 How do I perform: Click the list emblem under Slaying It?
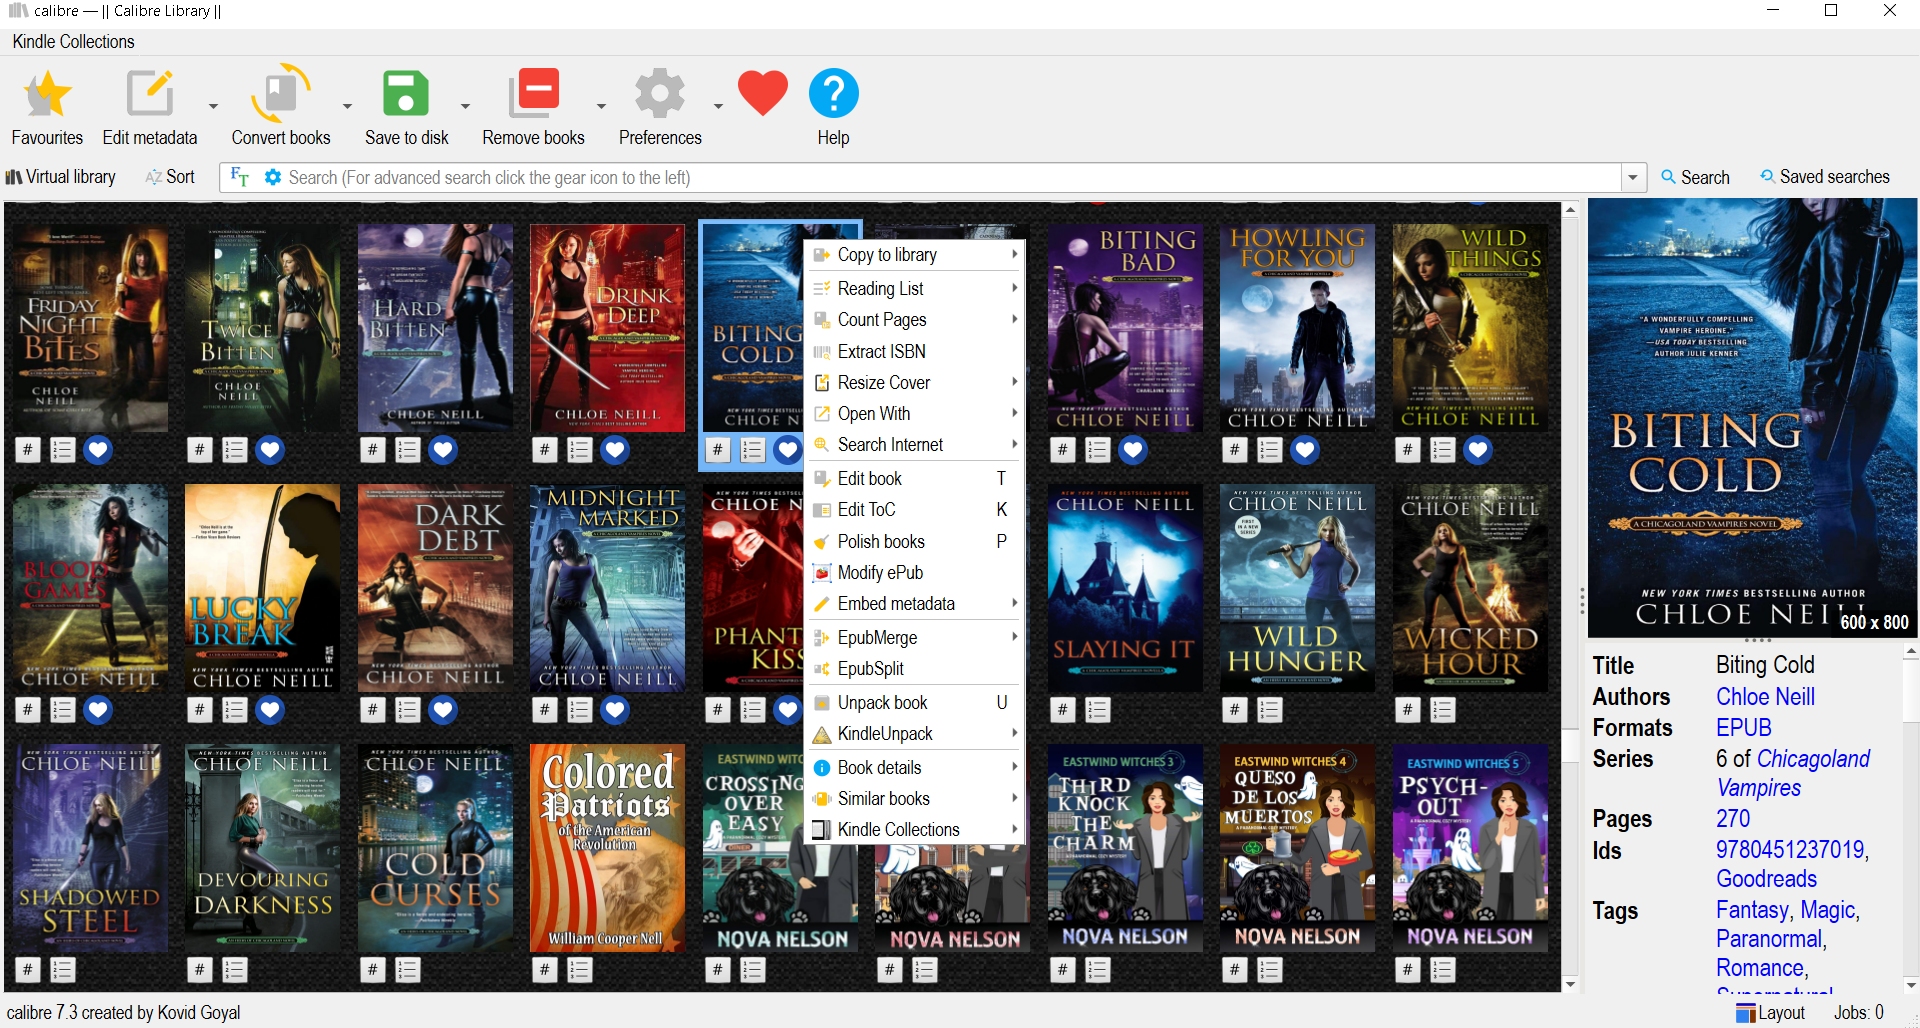[x=1098, y=710]
